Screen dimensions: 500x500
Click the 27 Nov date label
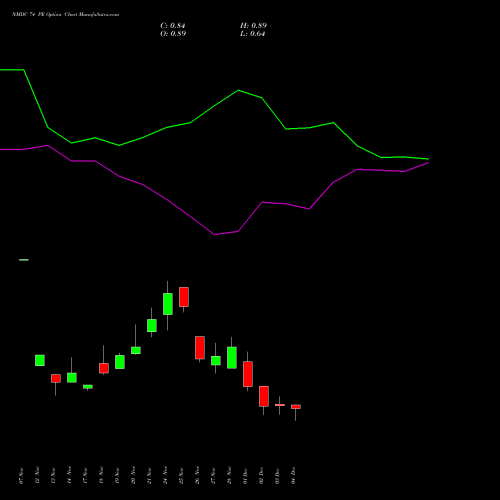[214, 476]
